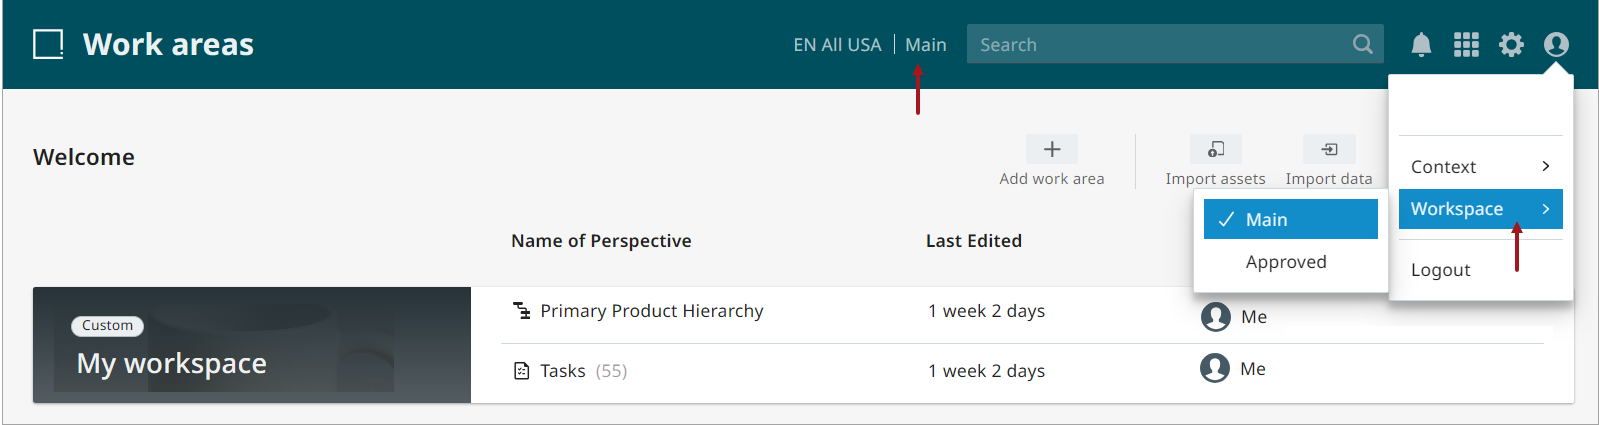Select the checked Main workspace option
The image size is (1599, 425).
1290,220
